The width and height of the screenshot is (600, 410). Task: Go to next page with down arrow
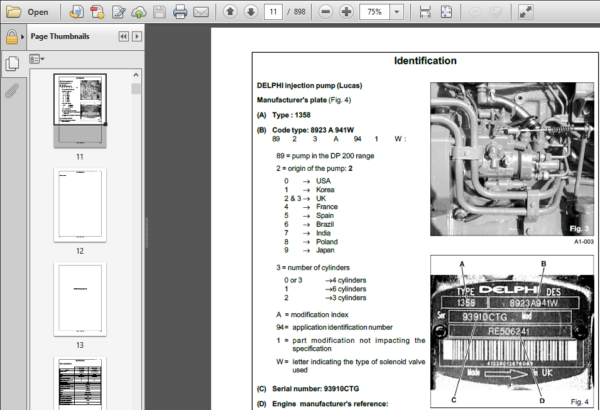tap(251, 12)
